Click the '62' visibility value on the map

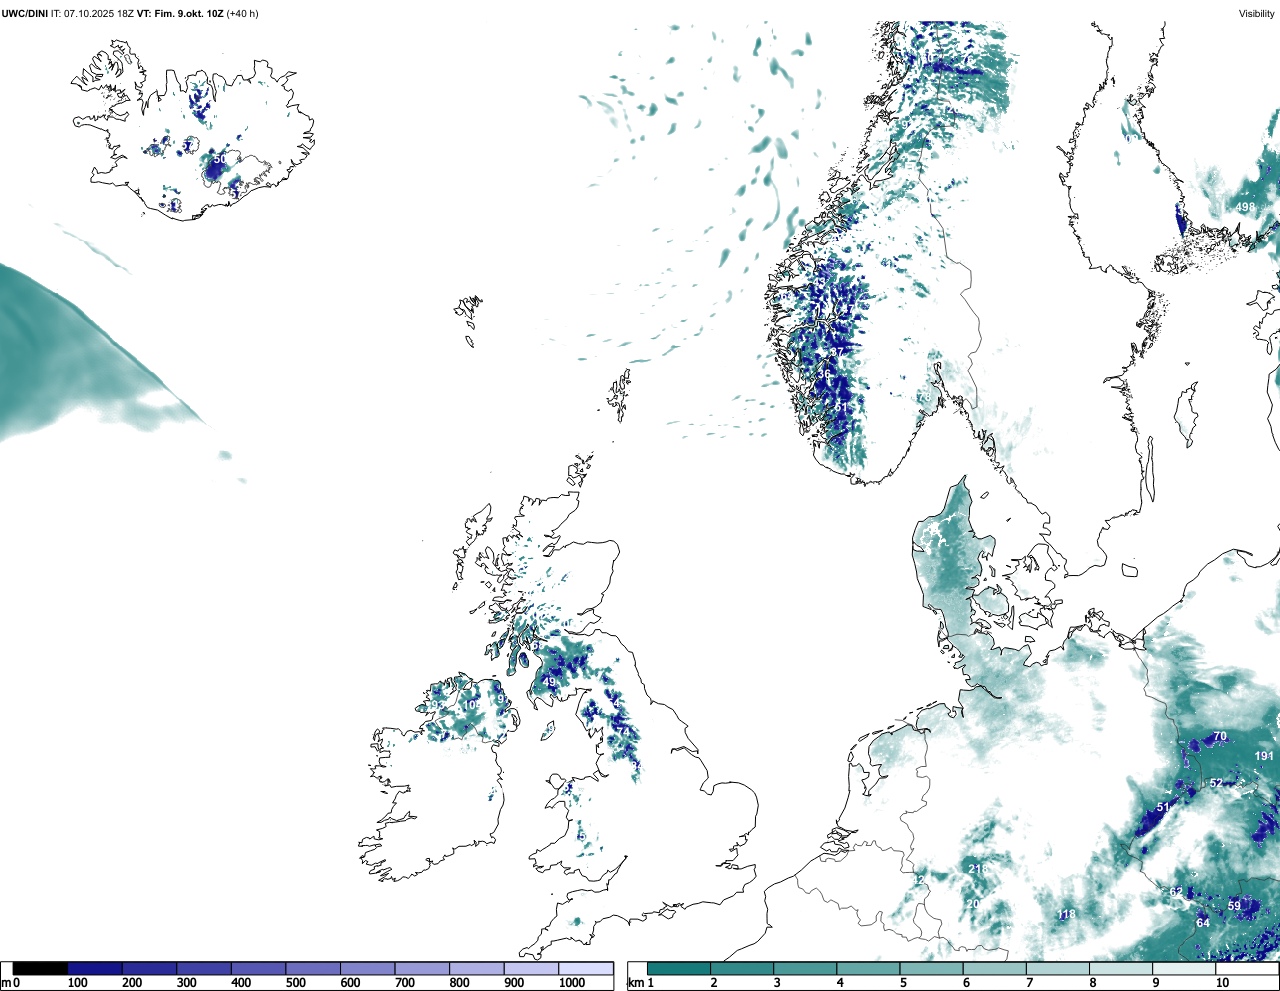pos(1176,892)
